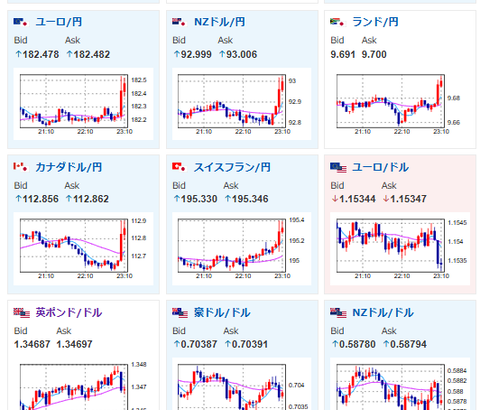This screenshot has height=410, width=480.
Task: Click the Canadian dollar/Yen flag icon
Action: coord(20,167)
